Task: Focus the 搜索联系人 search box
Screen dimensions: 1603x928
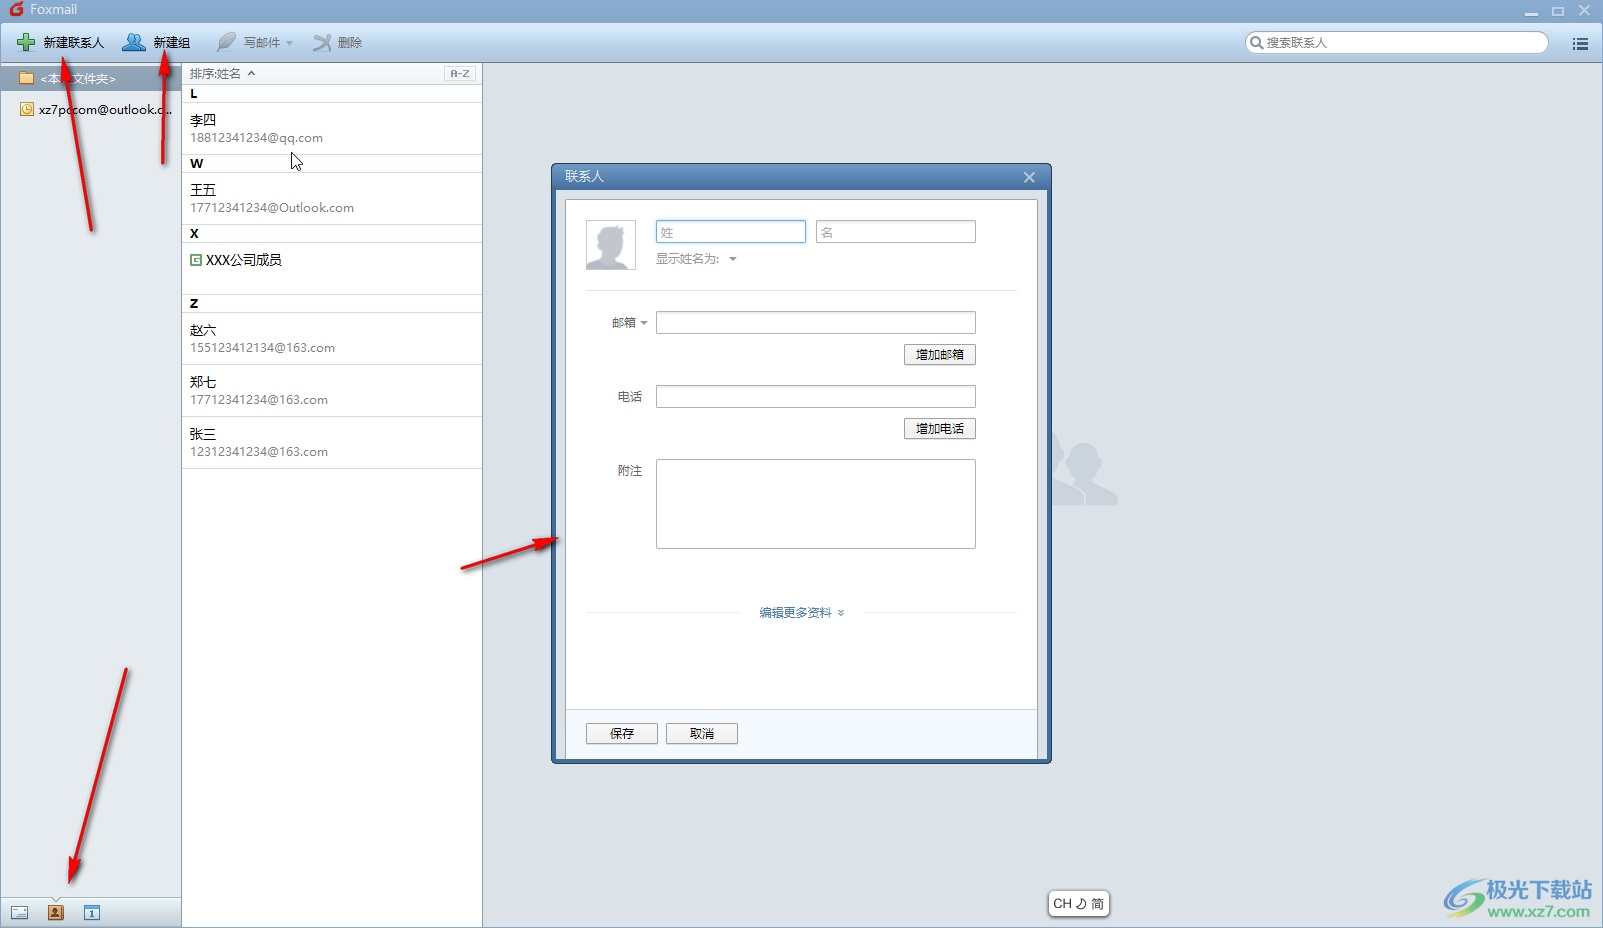Action: pos(1397,42)
